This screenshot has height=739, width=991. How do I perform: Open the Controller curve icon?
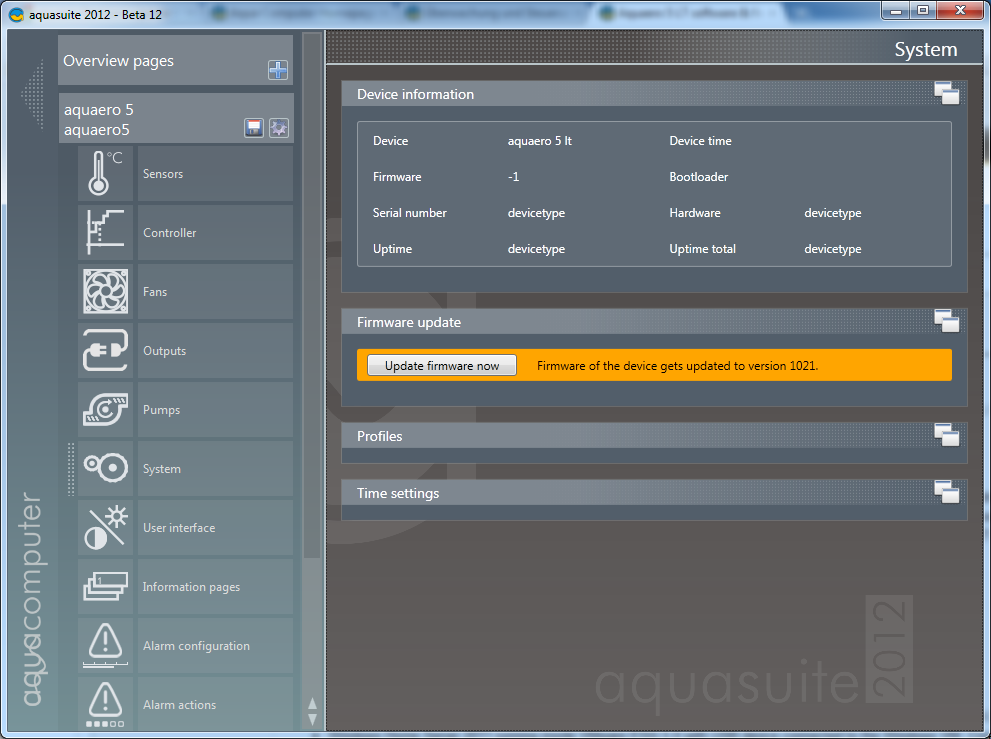point(106,232)
